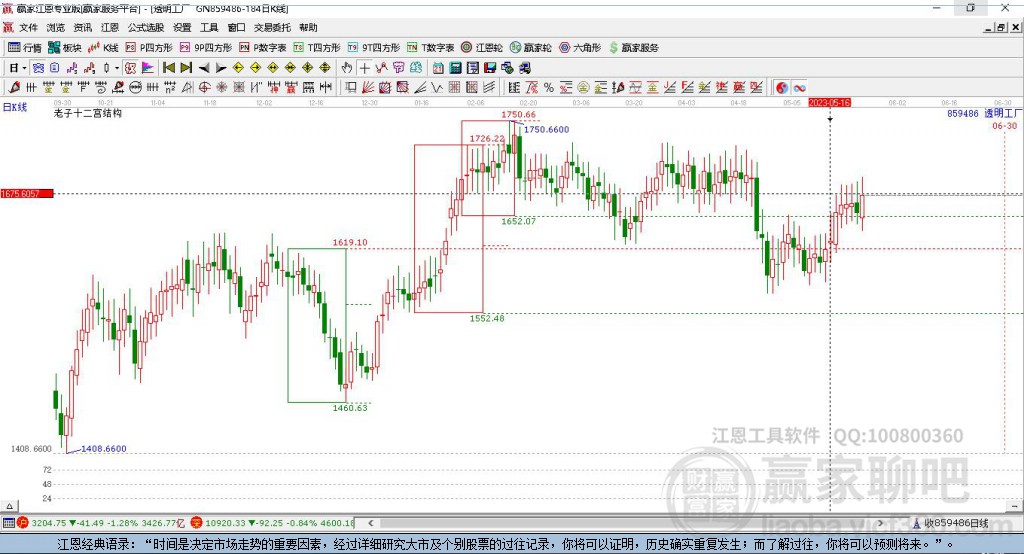This screenshot has width=1024, height=554.
Task: Click the black right arrow icon
Action: [221, 68]
